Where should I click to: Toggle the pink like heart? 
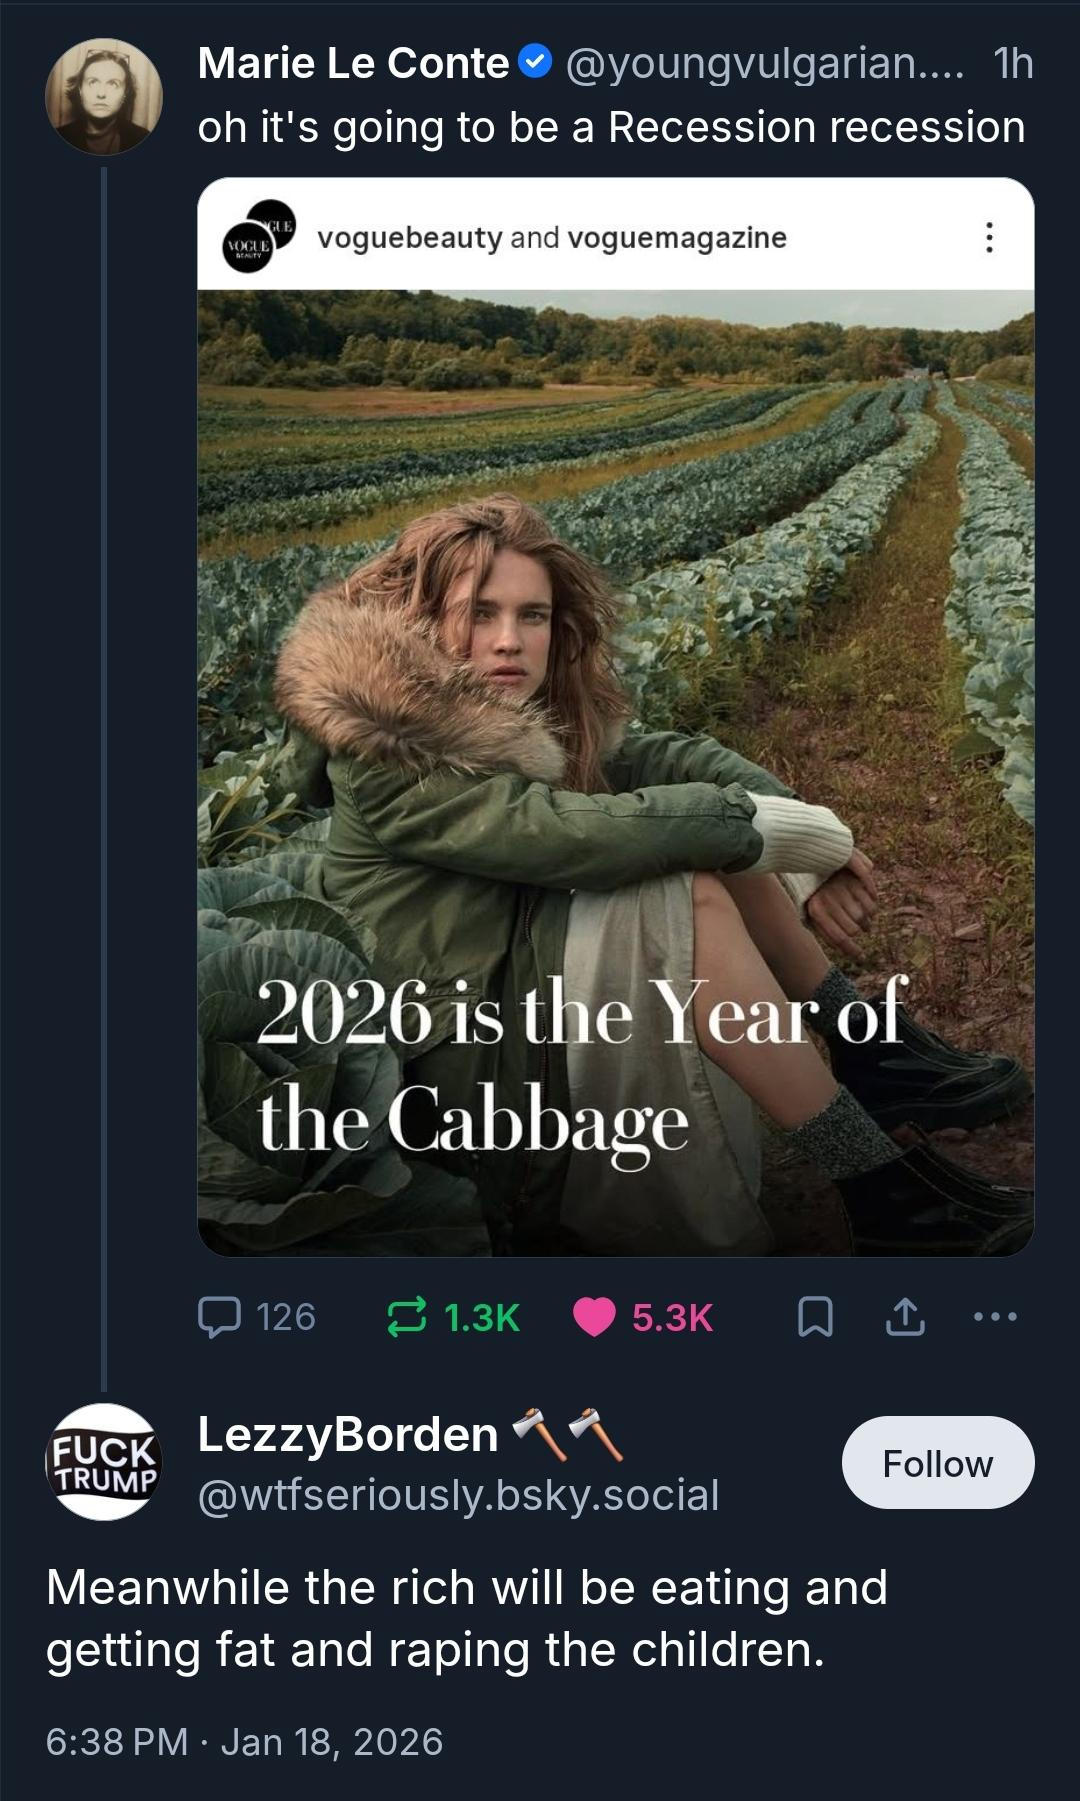(x=594, y=1317)
